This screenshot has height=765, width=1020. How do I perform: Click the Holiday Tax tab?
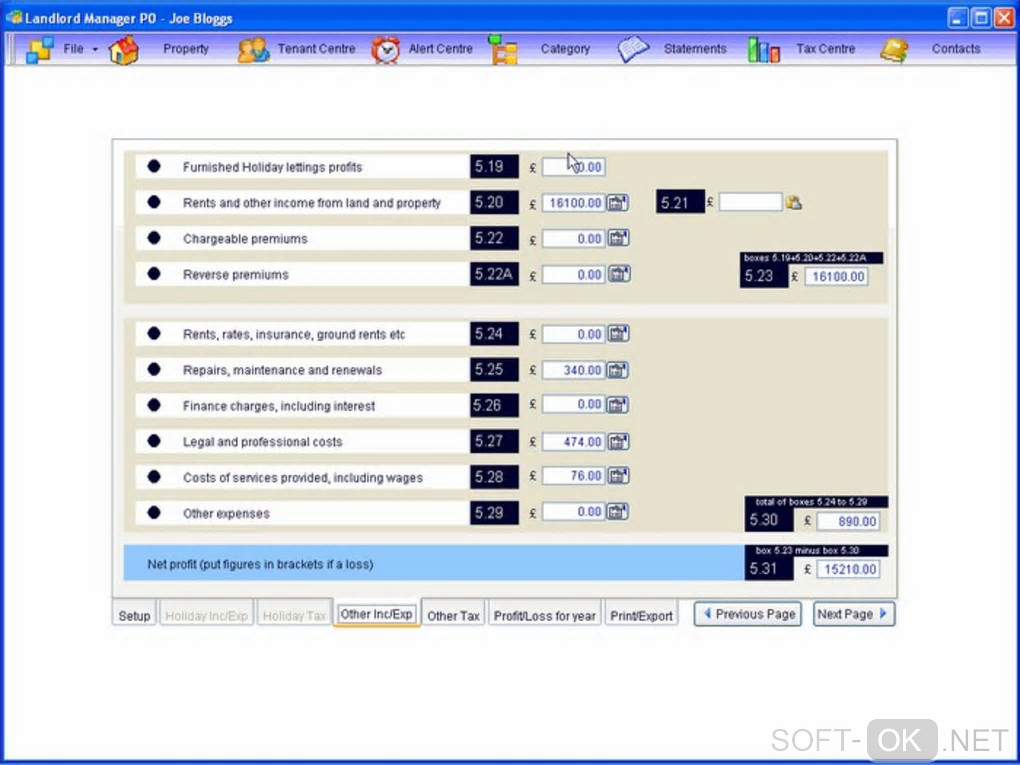294,615
